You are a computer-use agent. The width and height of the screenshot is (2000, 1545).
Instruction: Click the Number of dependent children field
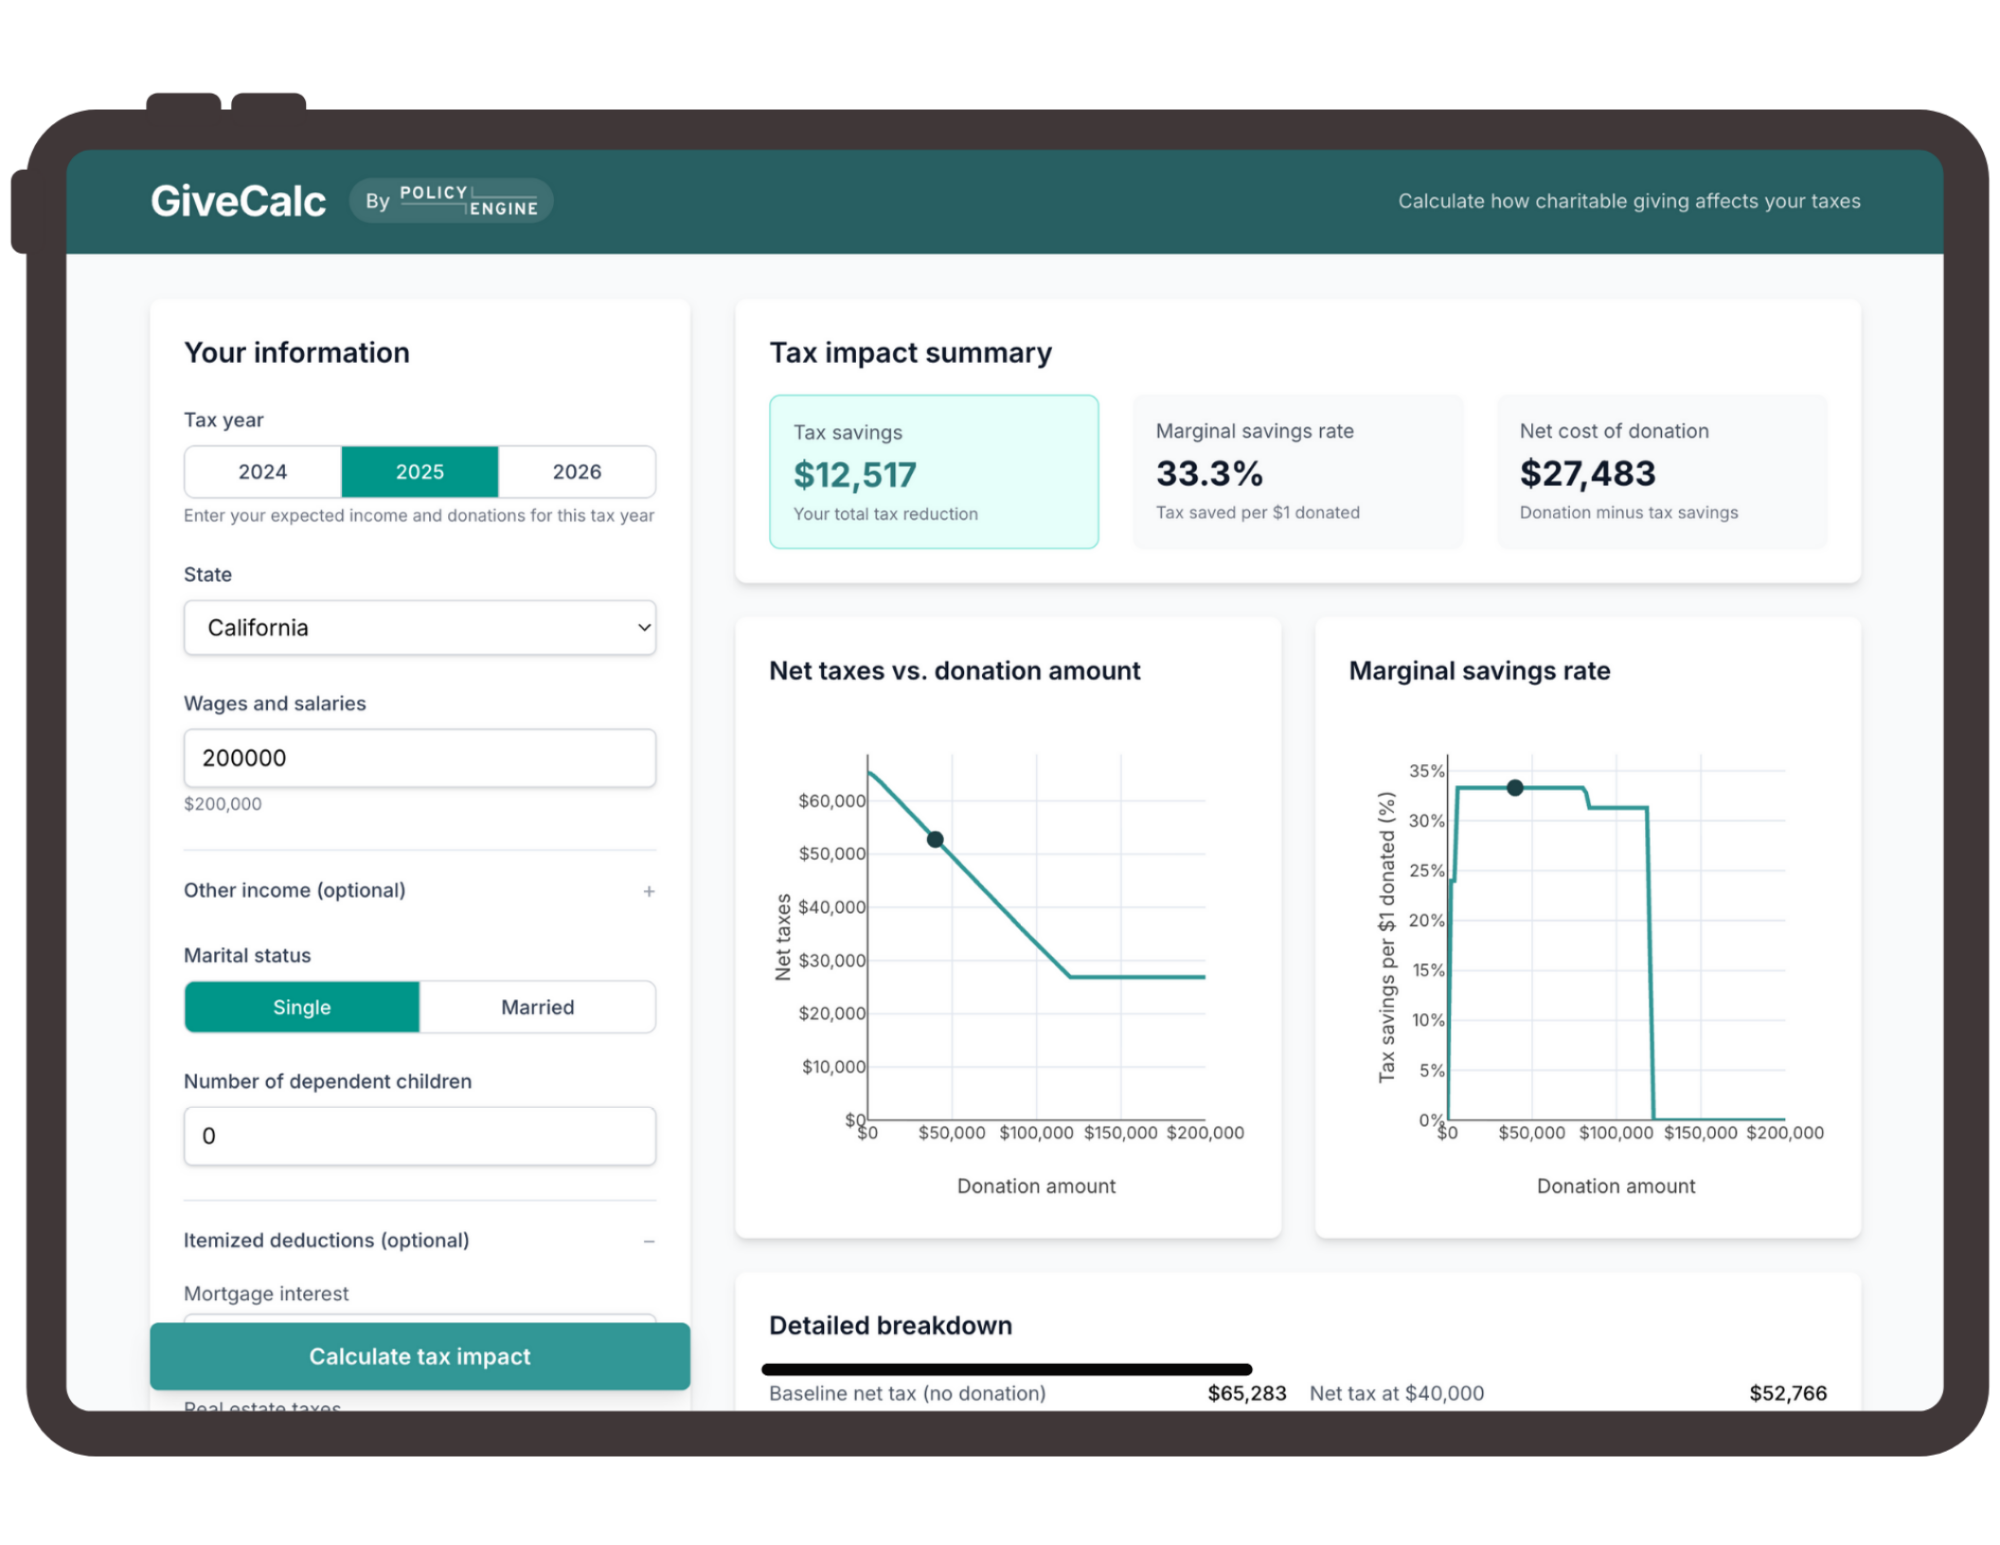pyautogui.click(x=419, y=1136)
